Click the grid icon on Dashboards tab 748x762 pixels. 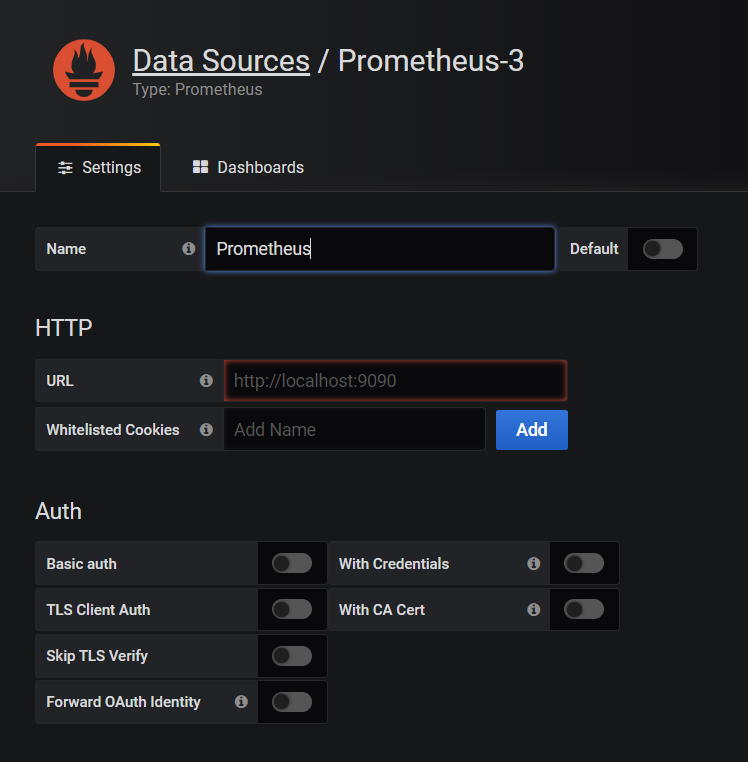click(200, 167)
